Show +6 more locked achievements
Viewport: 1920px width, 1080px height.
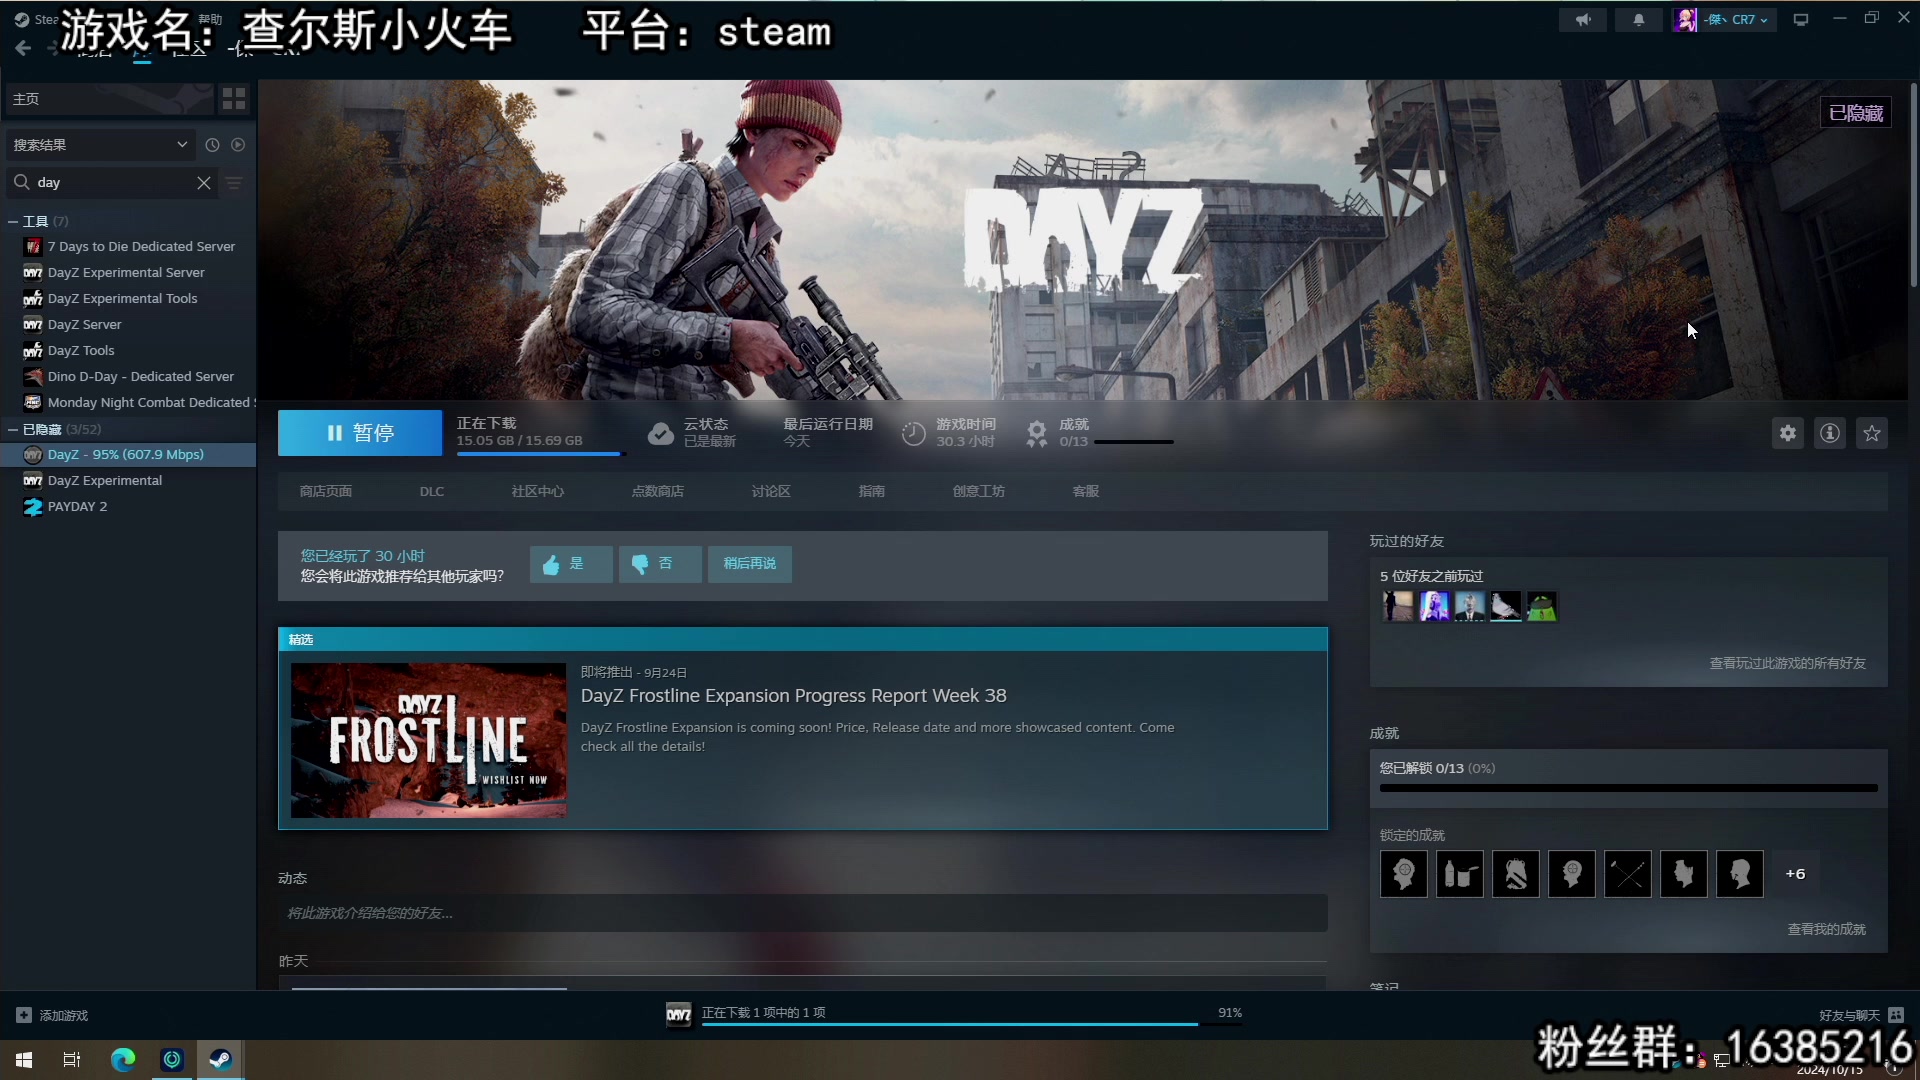coord(1796,874)
